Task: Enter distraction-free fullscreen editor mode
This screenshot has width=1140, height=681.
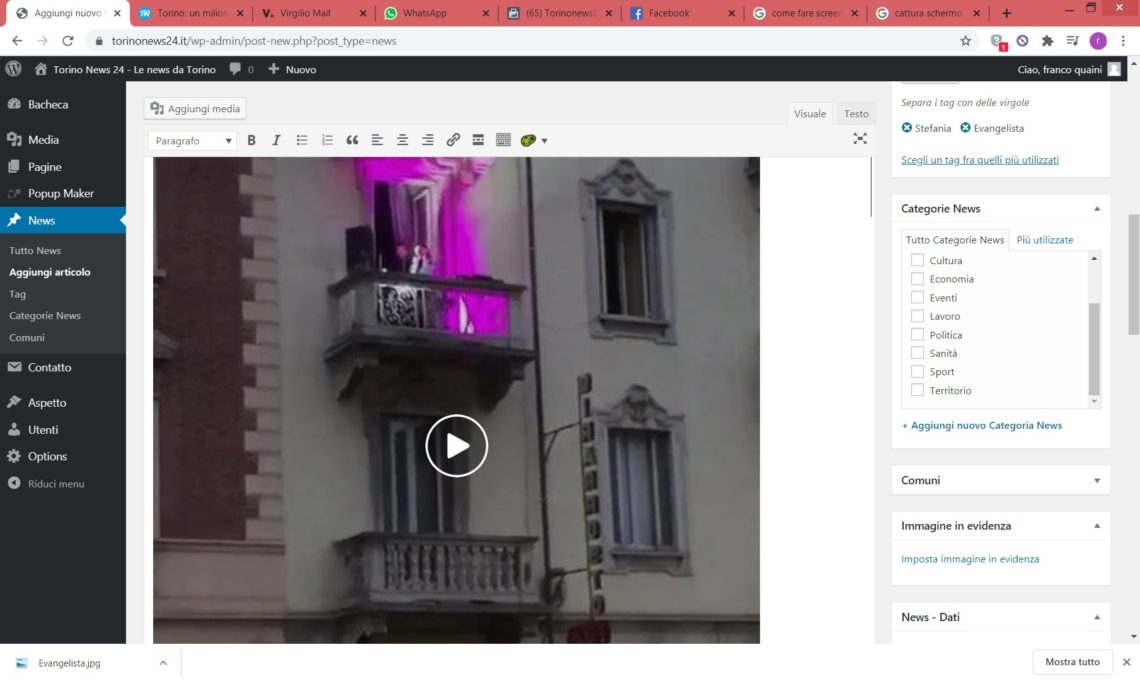Action: (x=859, y=139)
